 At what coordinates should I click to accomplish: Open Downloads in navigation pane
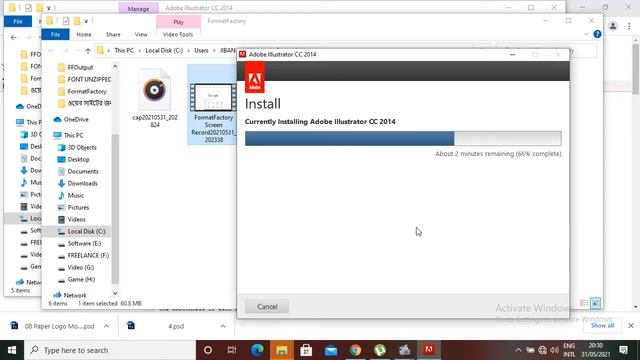(82, 184)
